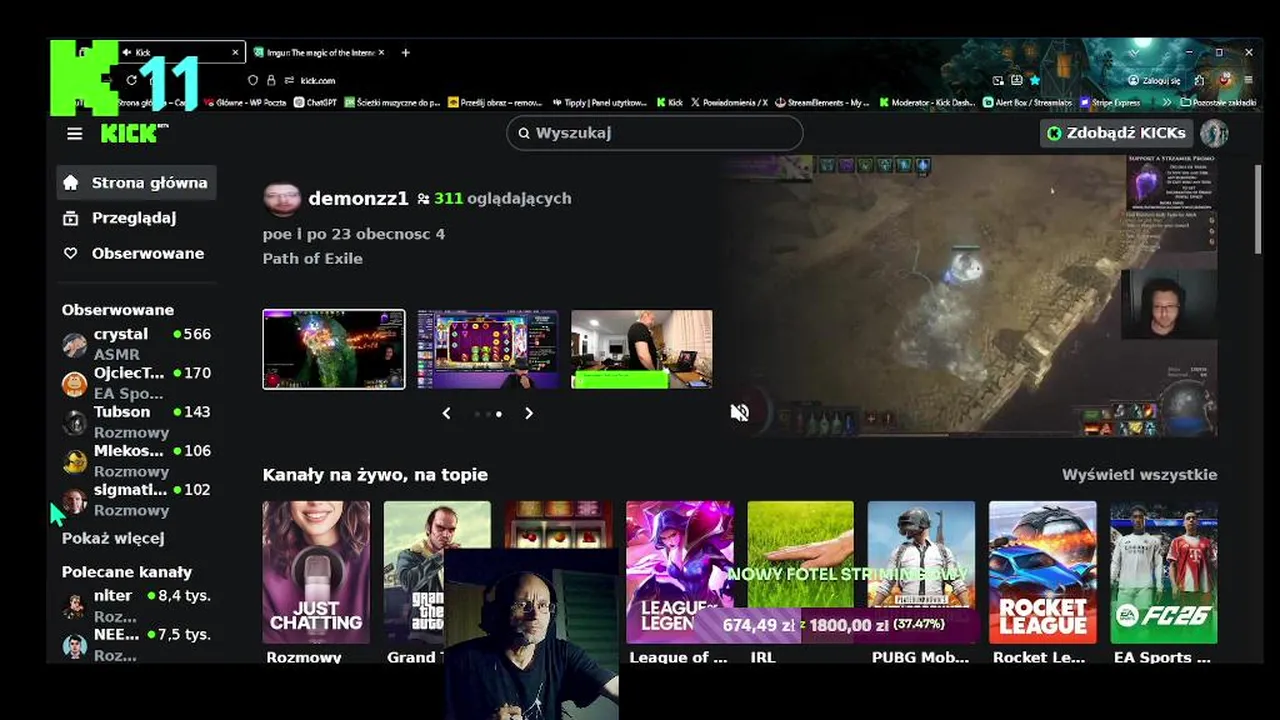
Task: Click the Zdobądź KICKs button
Action: coord(1116,133)
